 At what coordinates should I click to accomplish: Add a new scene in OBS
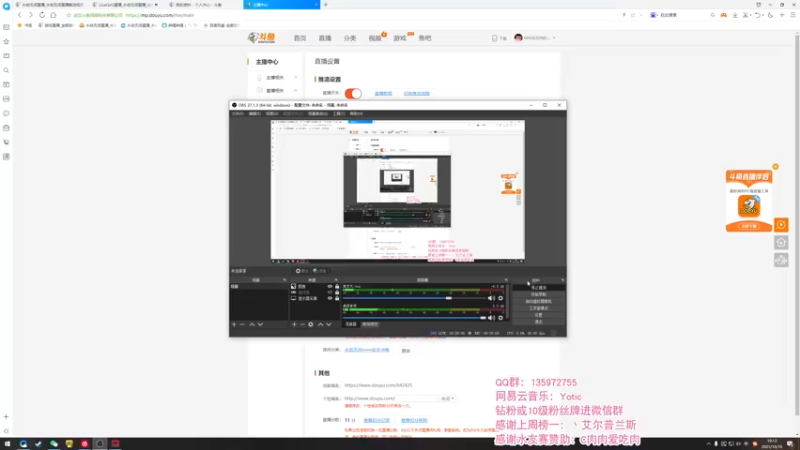click(234, 324)
